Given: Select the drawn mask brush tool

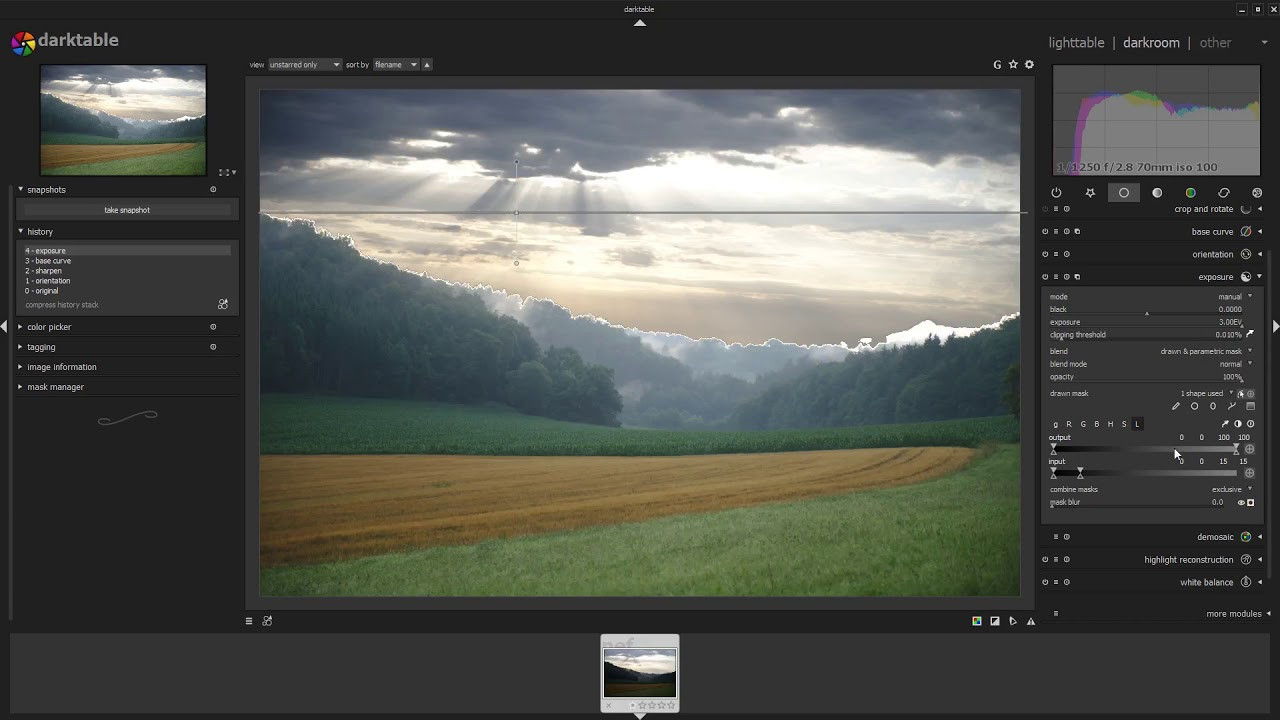Looking at the screenshot, I should click(1176, 406).
